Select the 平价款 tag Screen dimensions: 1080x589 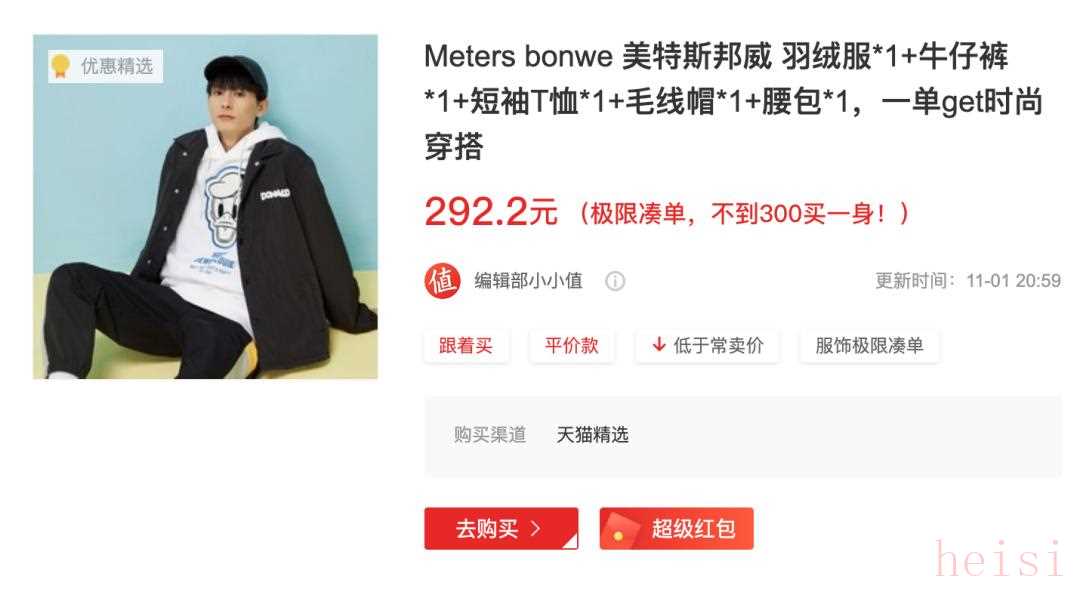572,345
